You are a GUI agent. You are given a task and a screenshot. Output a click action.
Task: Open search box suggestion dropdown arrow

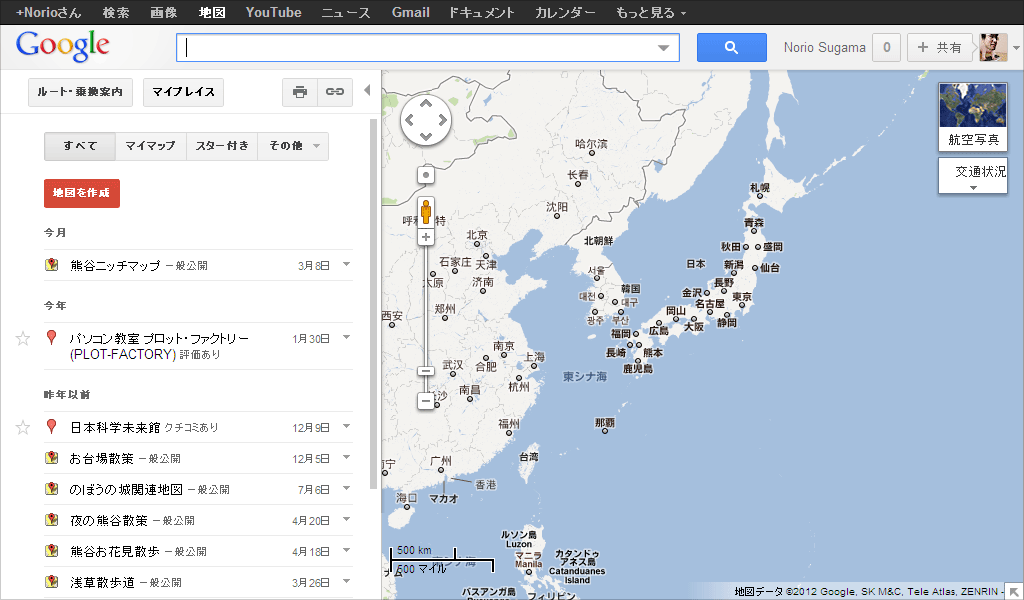pyautogui.click(x=664, y=48)
